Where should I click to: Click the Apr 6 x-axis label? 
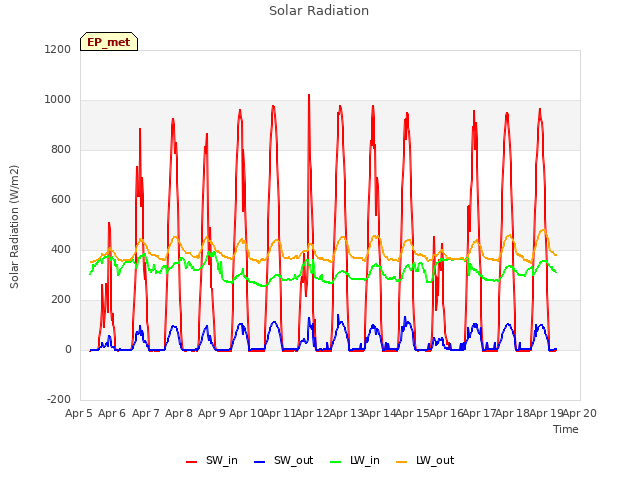pos(112,413)
